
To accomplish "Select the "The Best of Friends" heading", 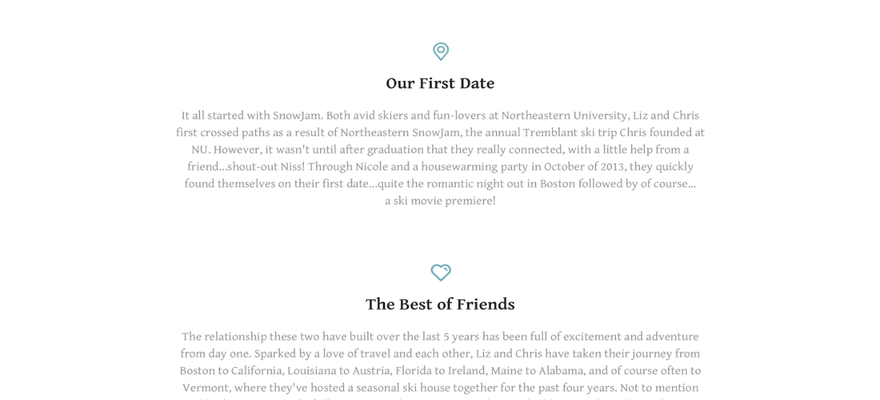I will pos(440,305).
